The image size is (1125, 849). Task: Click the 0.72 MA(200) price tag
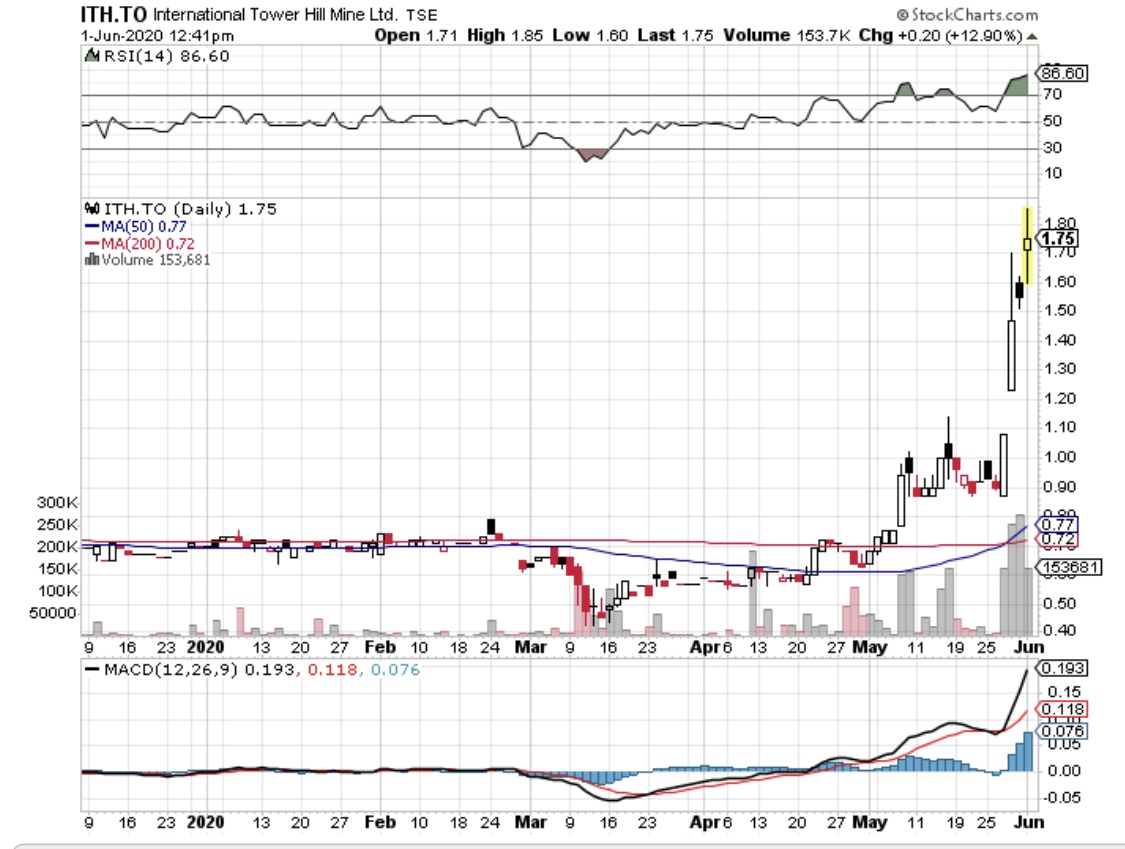(x=1057, y=539)
